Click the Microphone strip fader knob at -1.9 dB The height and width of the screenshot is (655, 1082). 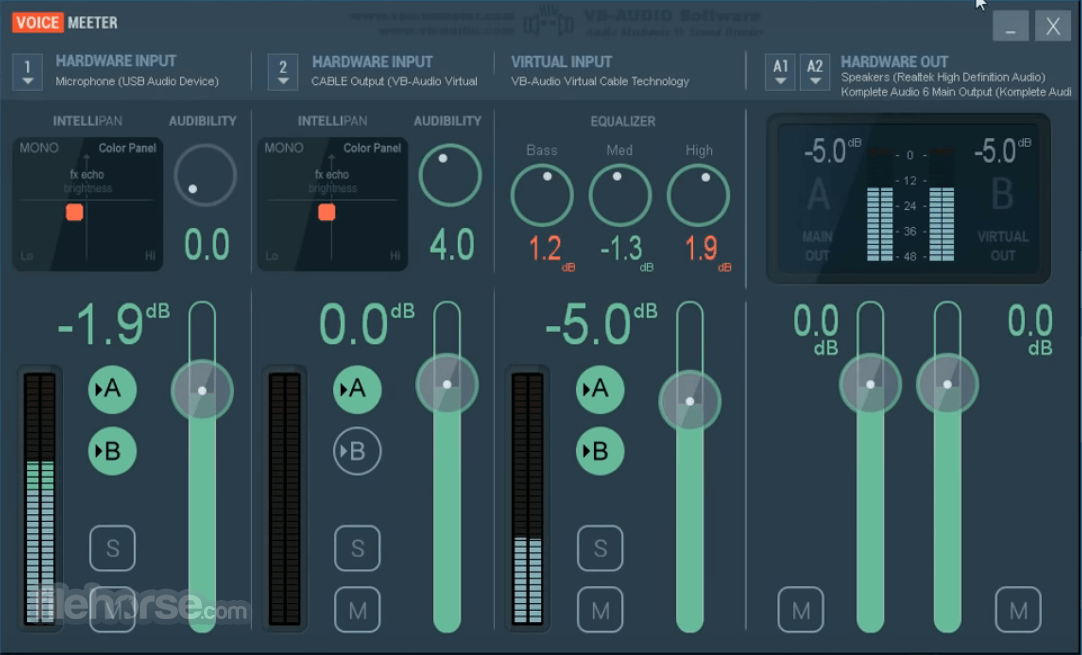coord(202,391)
